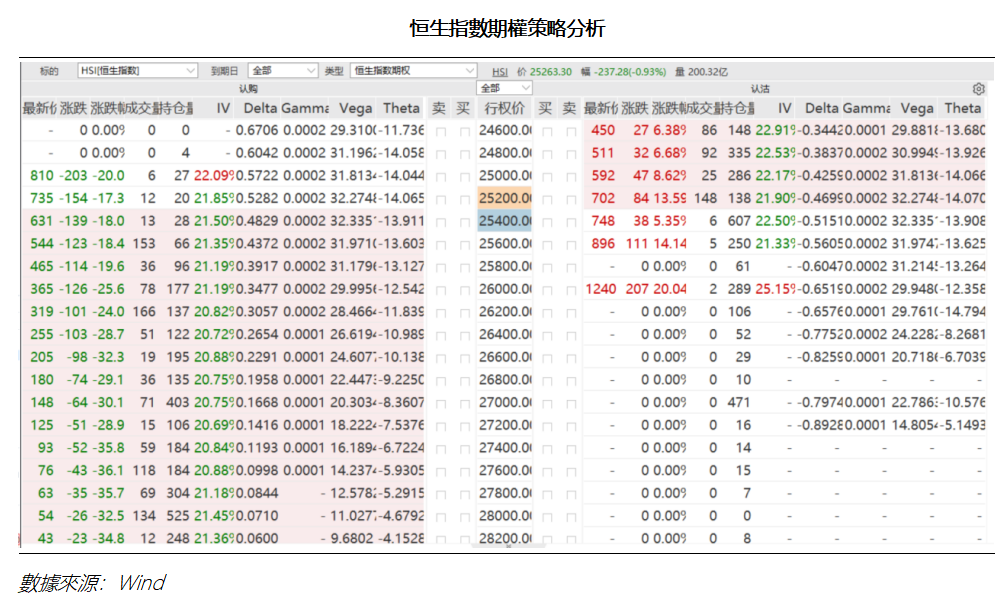
Task: Select the 28200.00 strike price cell
Action: [505, 538]
